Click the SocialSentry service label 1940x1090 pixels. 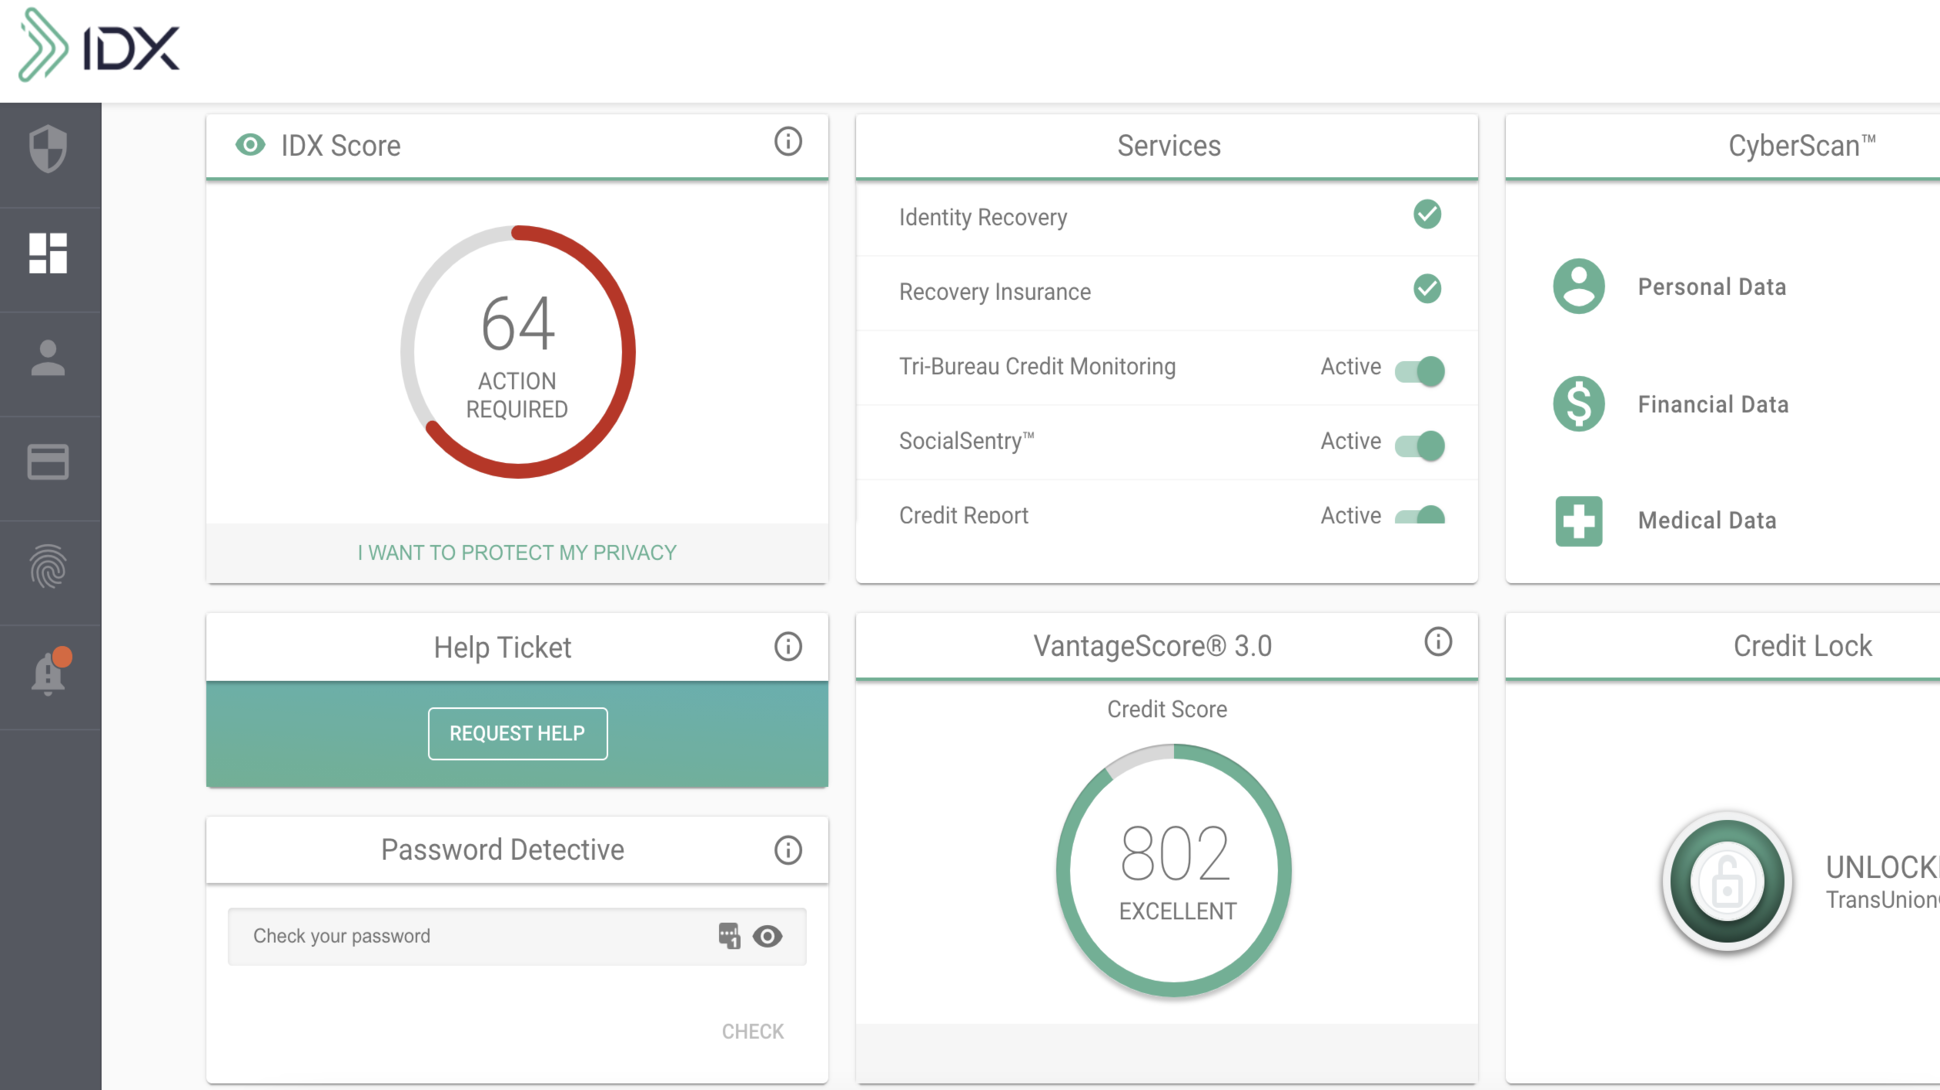966,441
